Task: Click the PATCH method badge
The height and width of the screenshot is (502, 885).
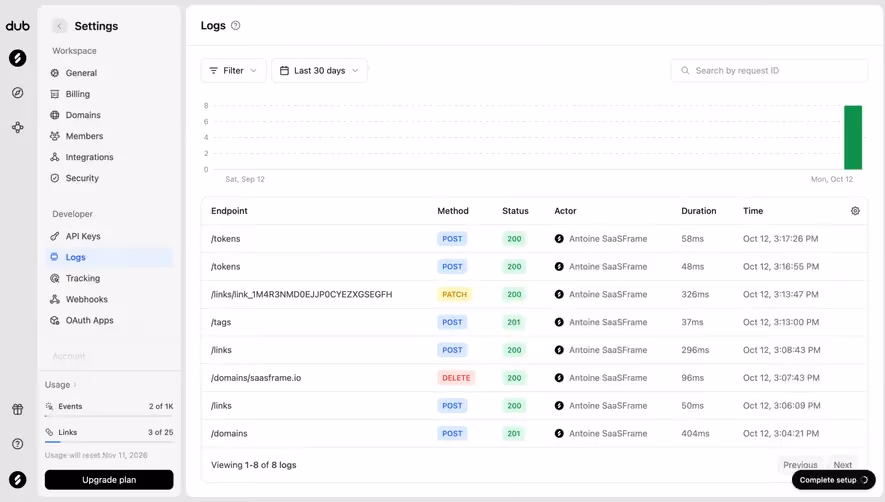Action: pyautogui.click(x=454, y=294)
